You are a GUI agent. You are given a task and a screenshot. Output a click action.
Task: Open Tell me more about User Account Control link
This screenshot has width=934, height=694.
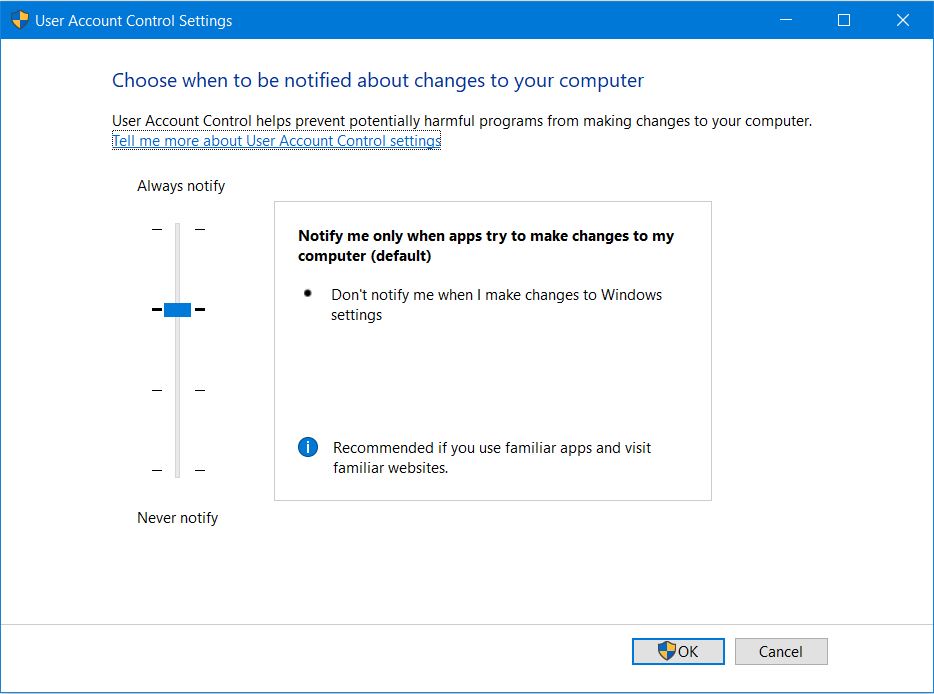click(x=276, y=141)
